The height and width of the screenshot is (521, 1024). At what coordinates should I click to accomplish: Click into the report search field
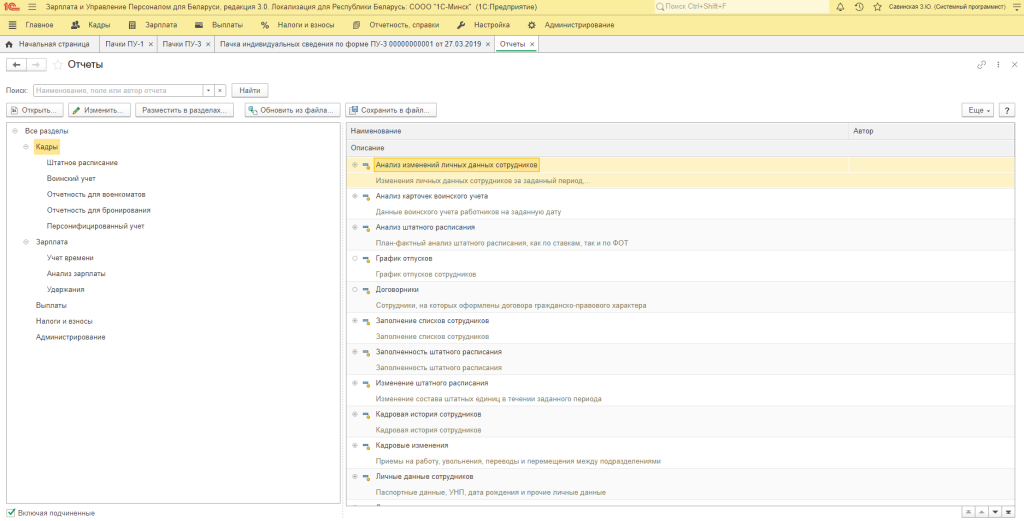118,90
